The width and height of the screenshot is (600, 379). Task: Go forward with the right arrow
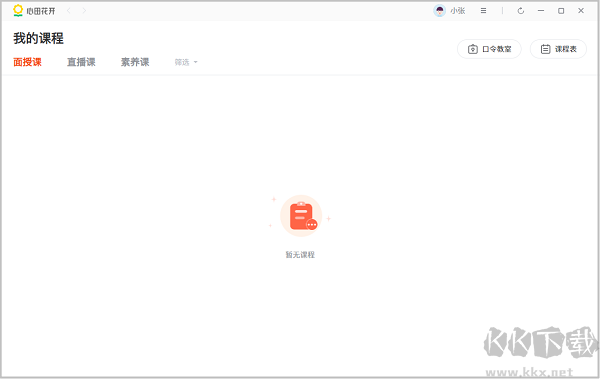click(x=84, y=11)
